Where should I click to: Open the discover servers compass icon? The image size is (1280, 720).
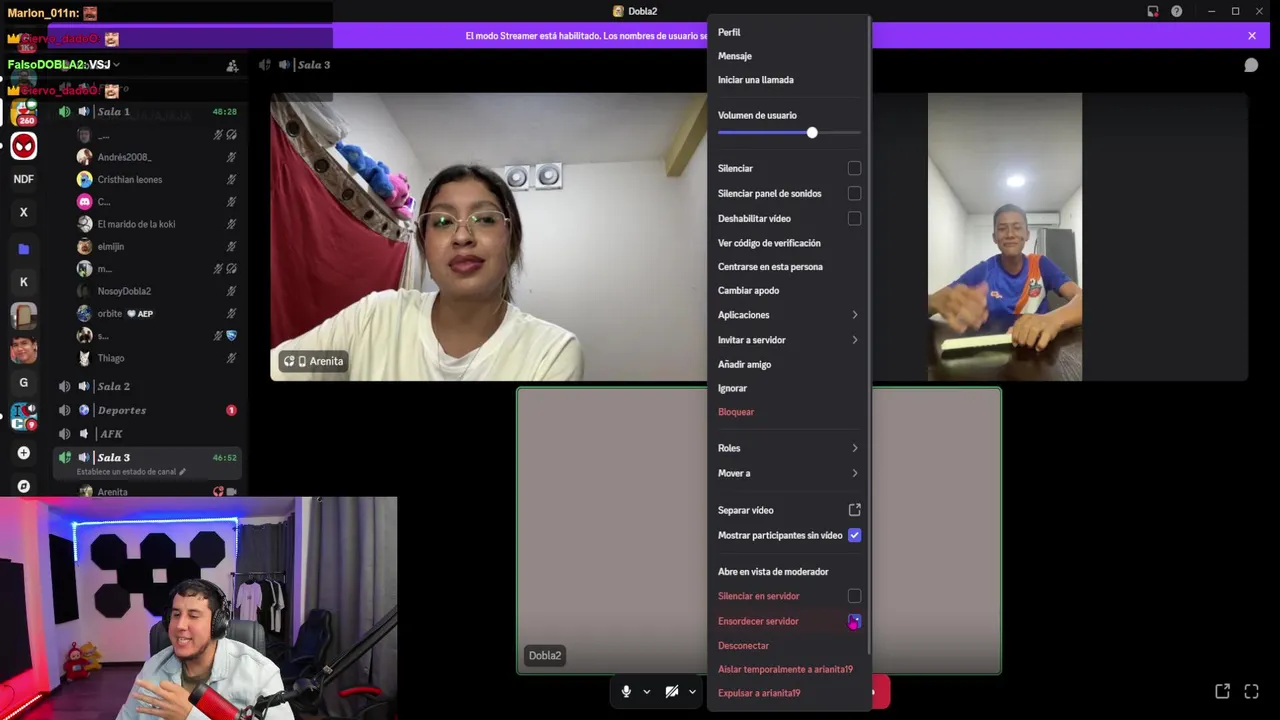point(24,486)
